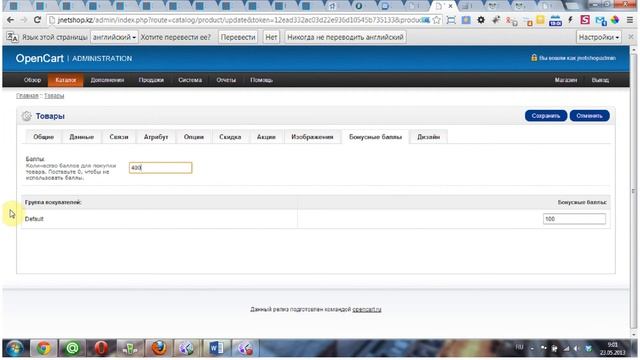The image size is (640, 360).
Task: Click the opencart.ru footer link
Action: (367, 309)
